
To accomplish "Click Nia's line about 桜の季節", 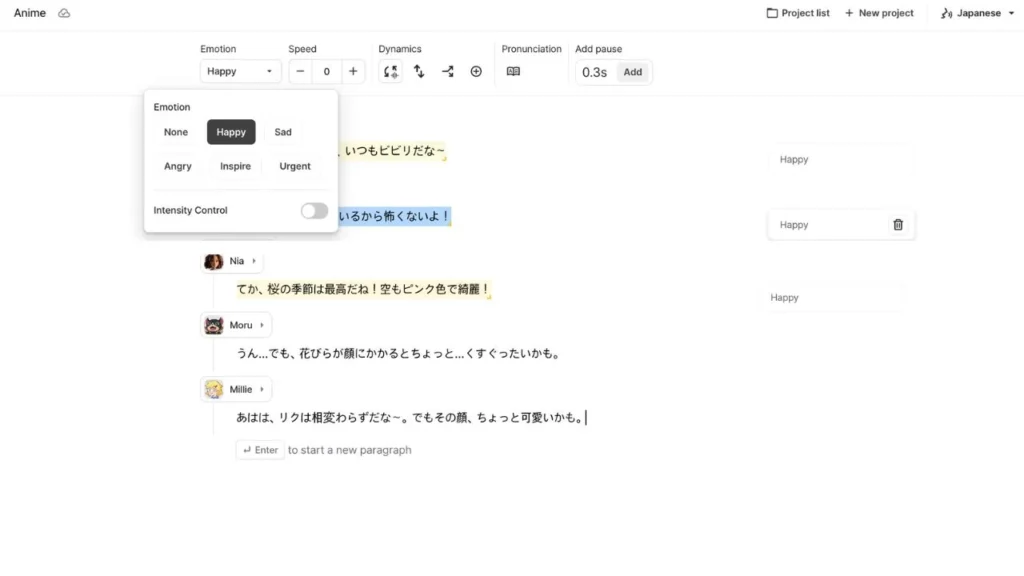I will (363, 289).
